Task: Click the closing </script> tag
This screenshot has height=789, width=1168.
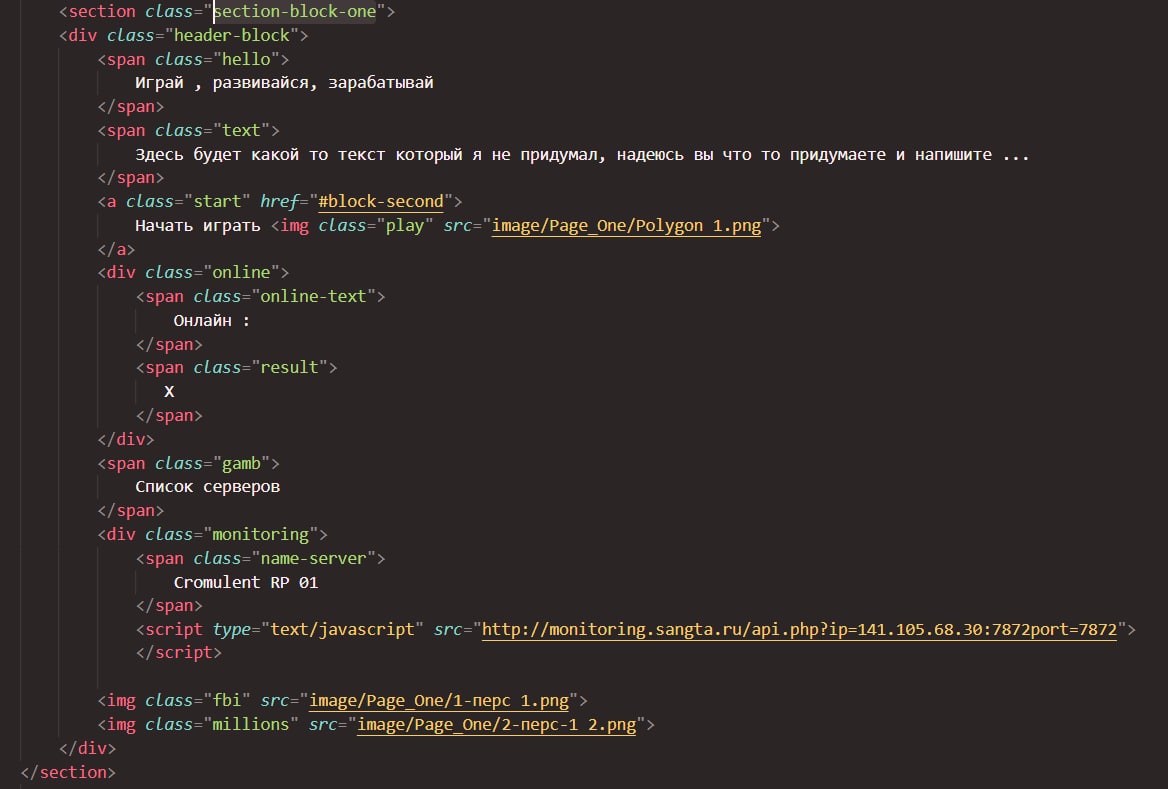Action: click(179, 653)
